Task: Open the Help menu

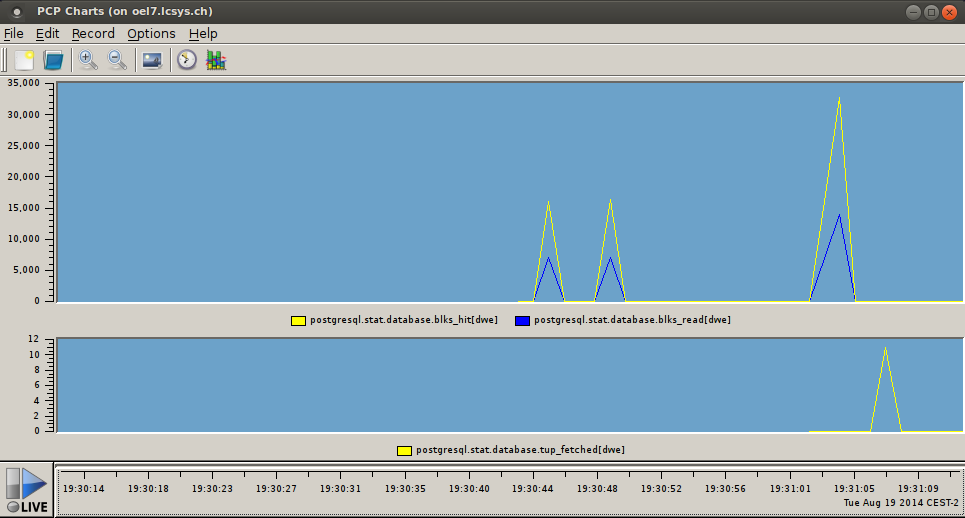Action: click(x=203, y=33)
